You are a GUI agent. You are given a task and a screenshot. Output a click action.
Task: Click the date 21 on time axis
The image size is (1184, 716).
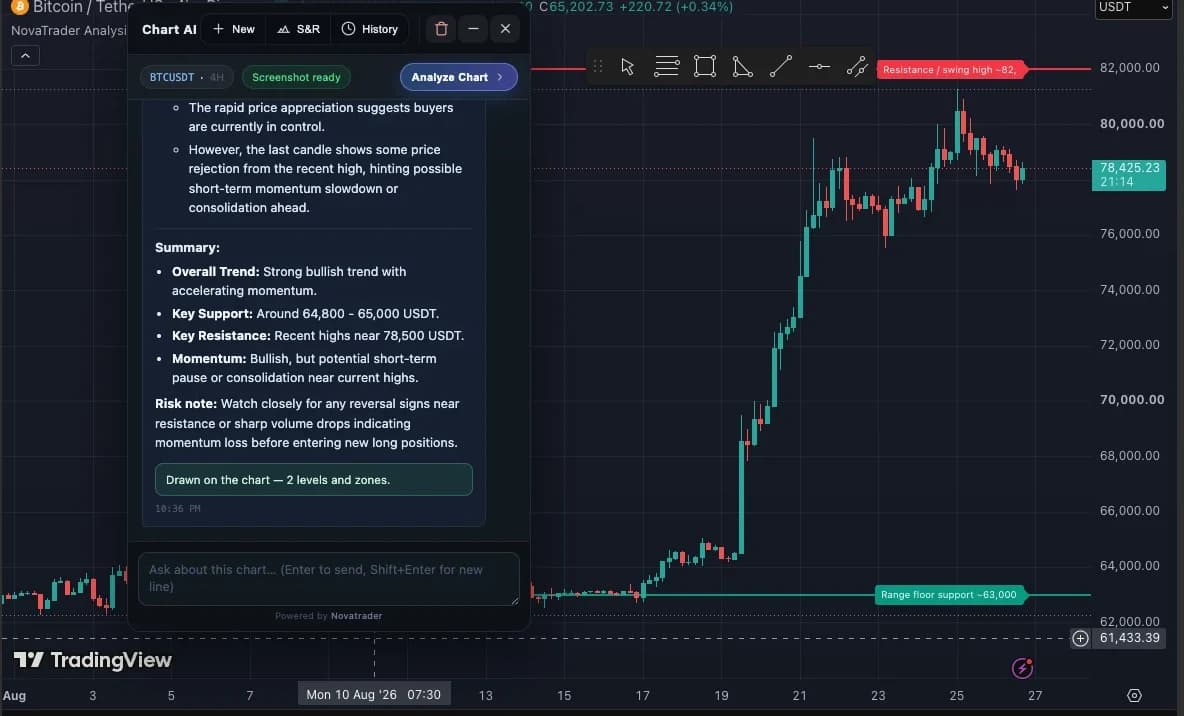(x=800, y=696)
